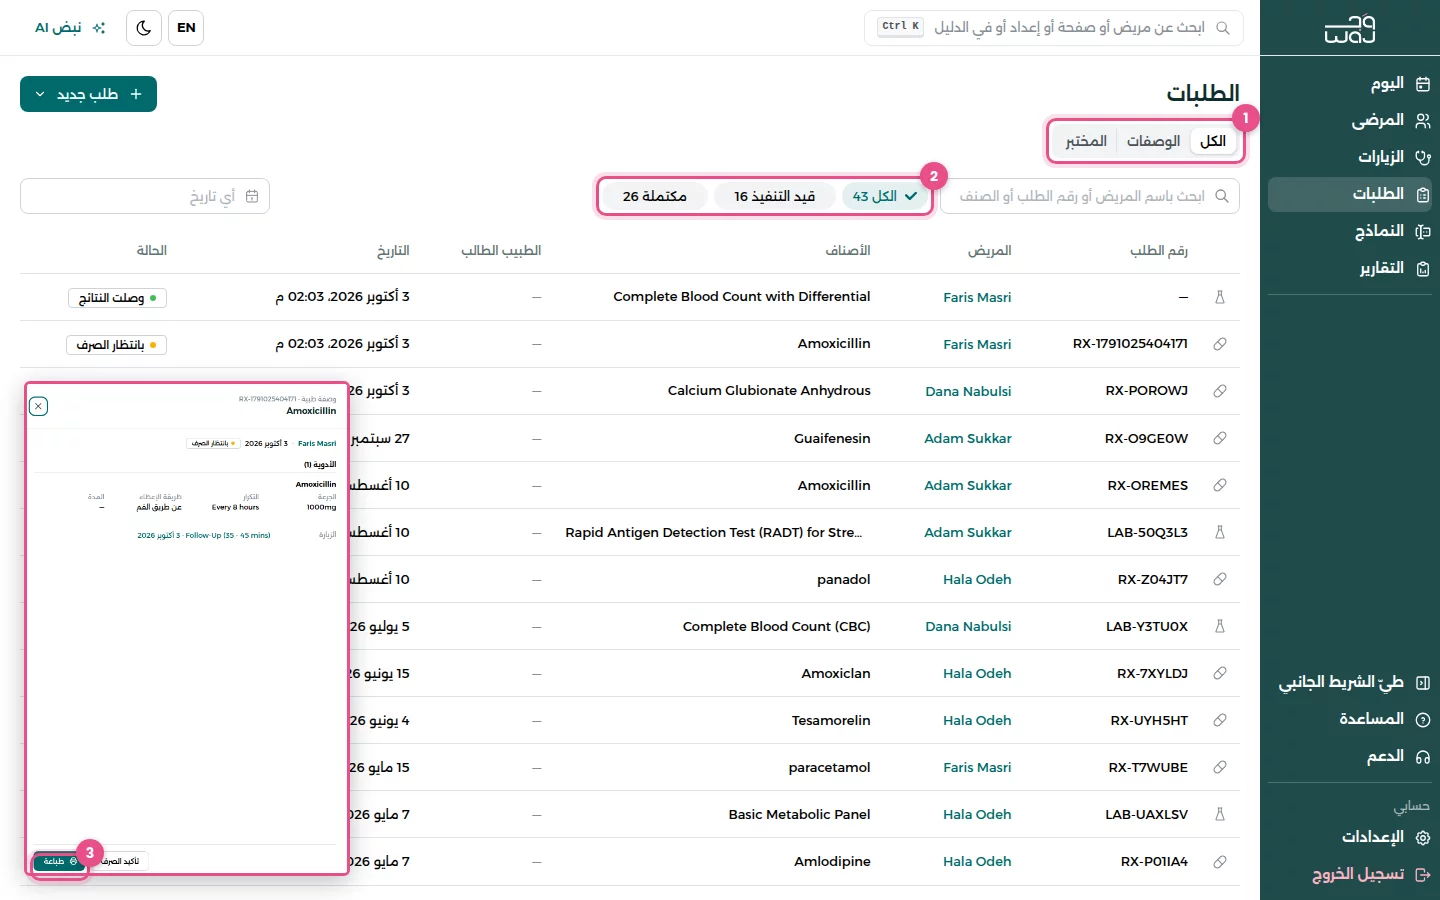Click Confirm dispensing (تأكيد الصرف) in the panel
The width and height of the screenshot is (1440, 900).
pos(120,861)
